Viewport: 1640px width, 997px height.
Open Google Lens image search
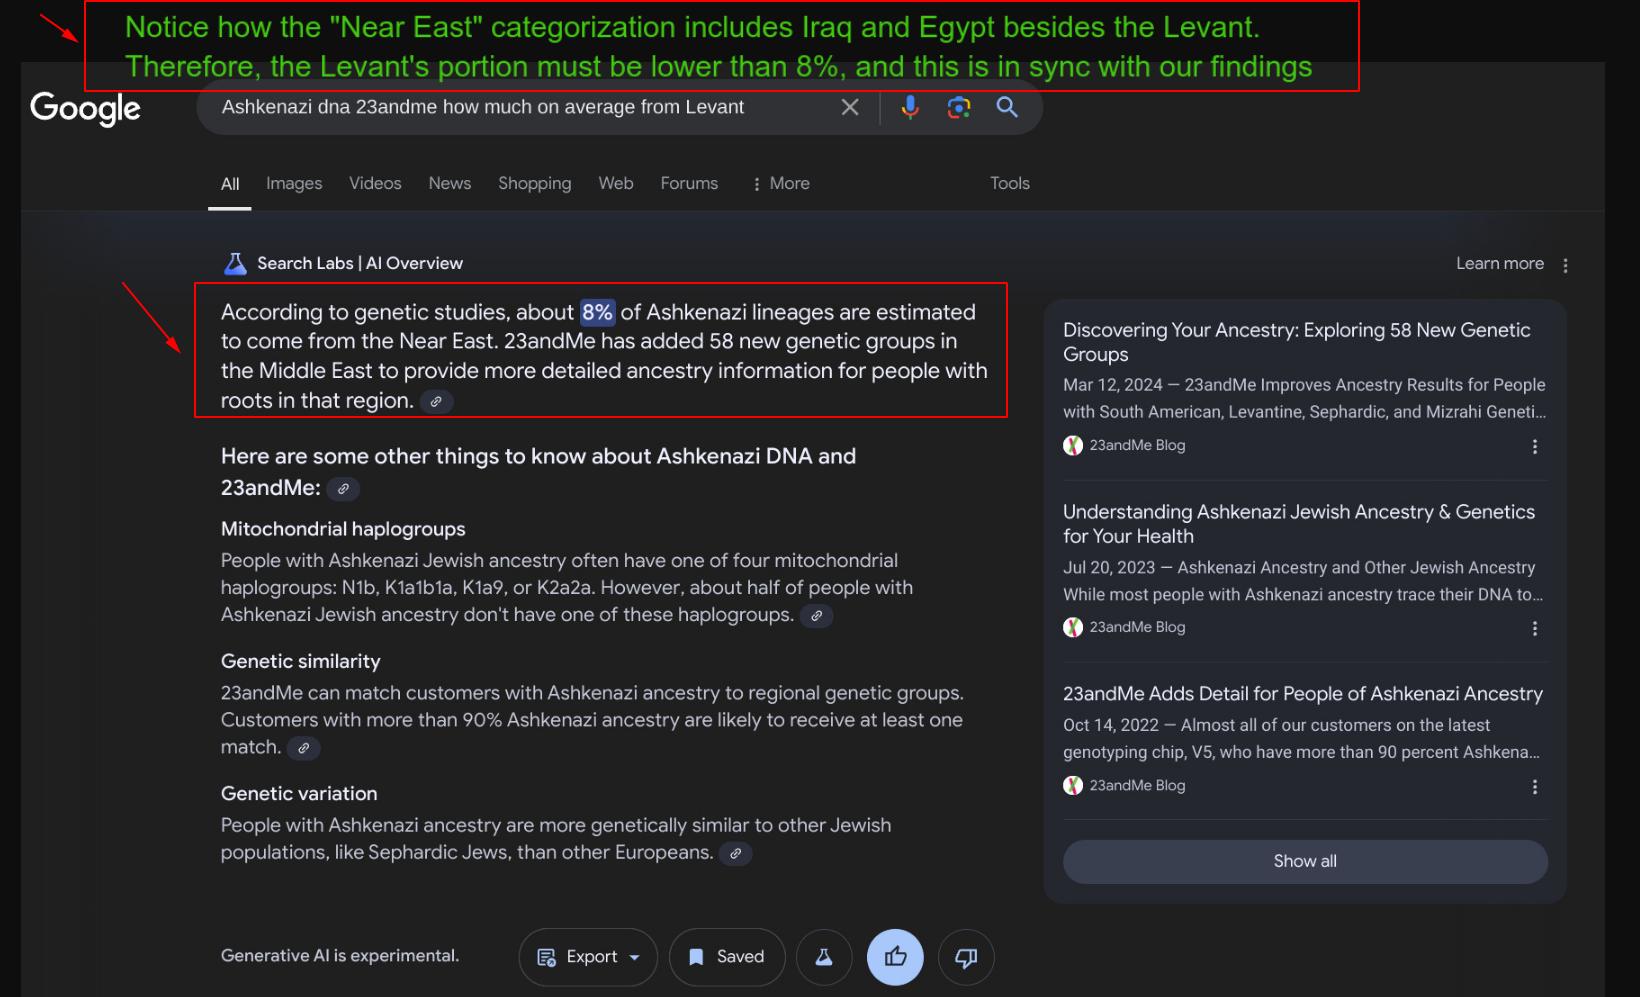(x=959, y=108)
